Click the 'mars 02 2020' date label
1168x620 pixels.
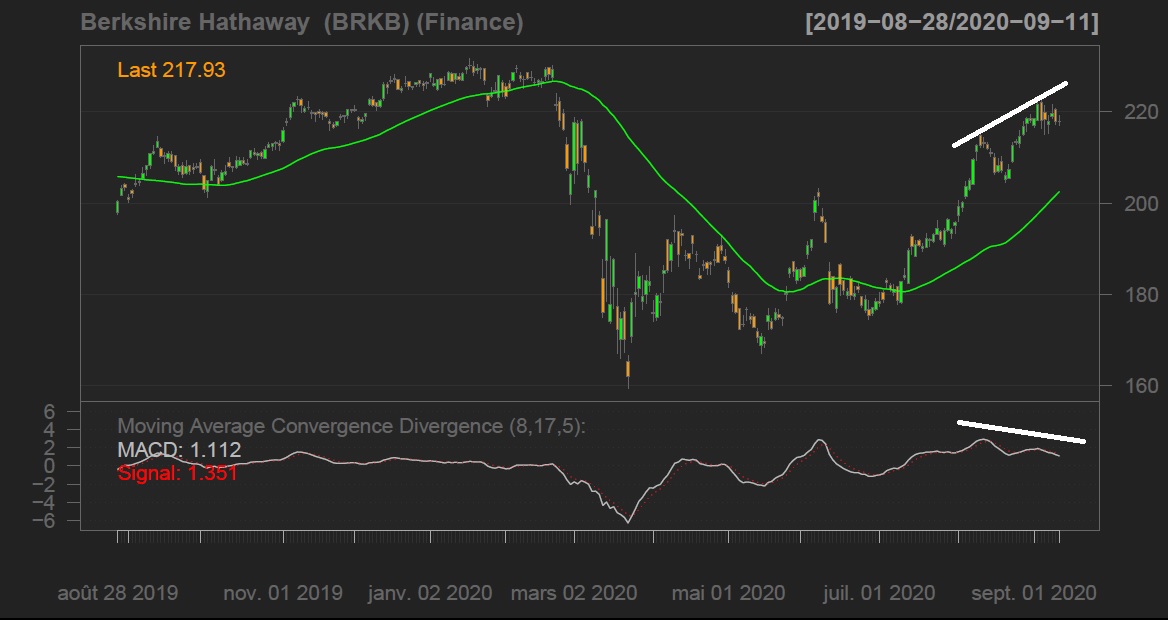point(574,593)
